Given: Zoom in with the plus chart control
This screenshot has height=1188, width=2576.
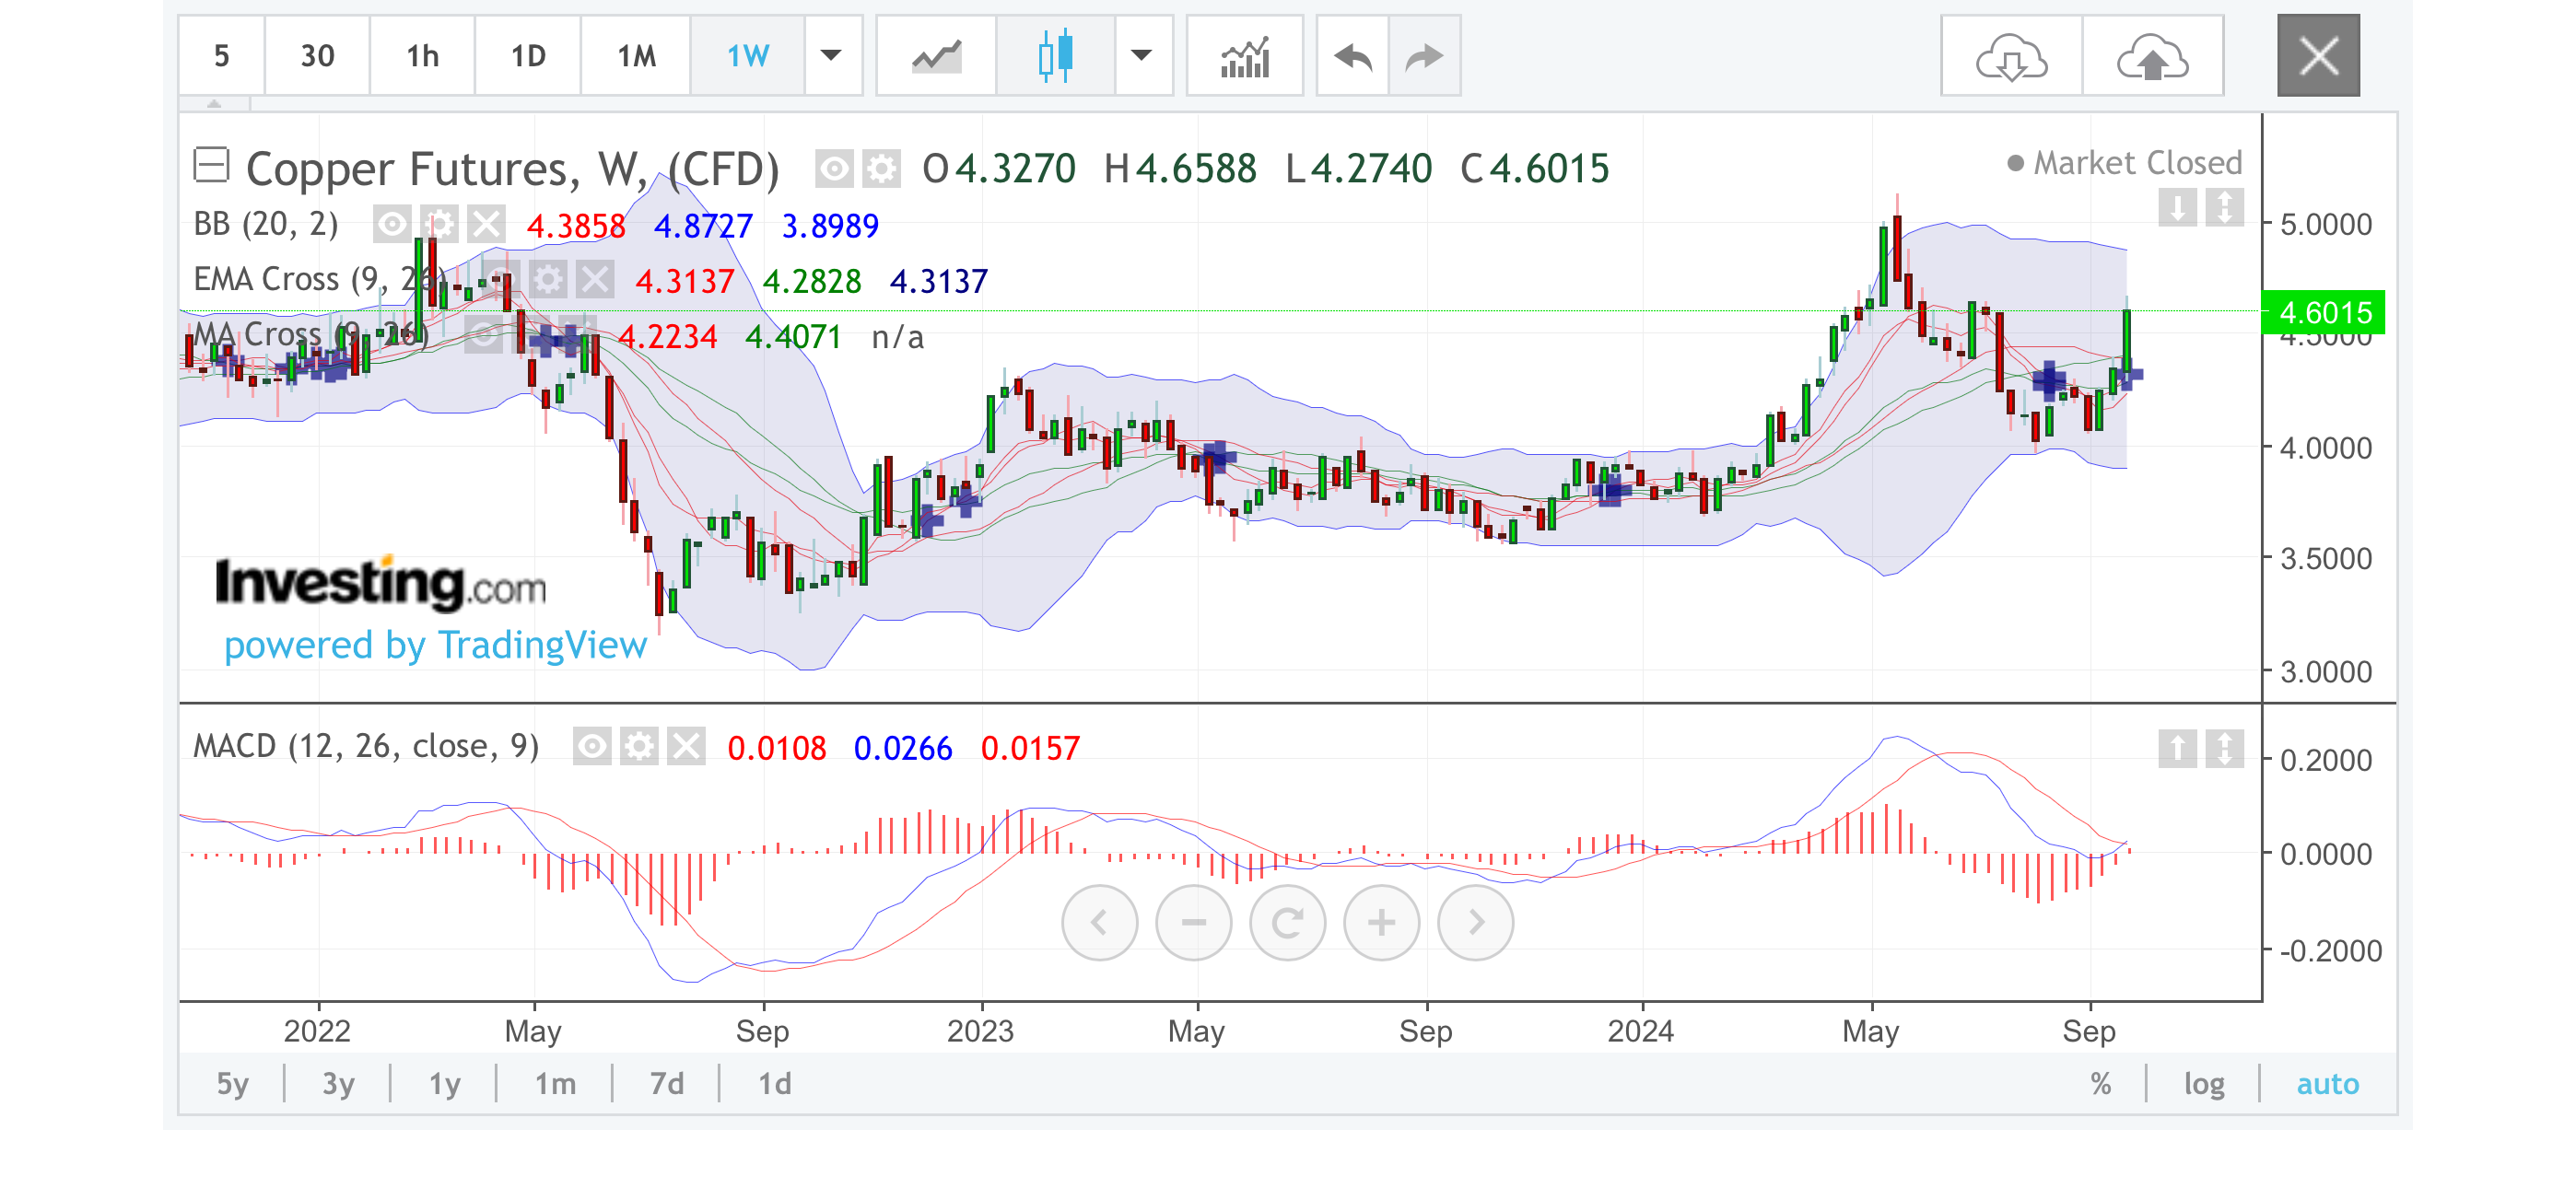Looking at the screenshot, I should [1381, 922].
